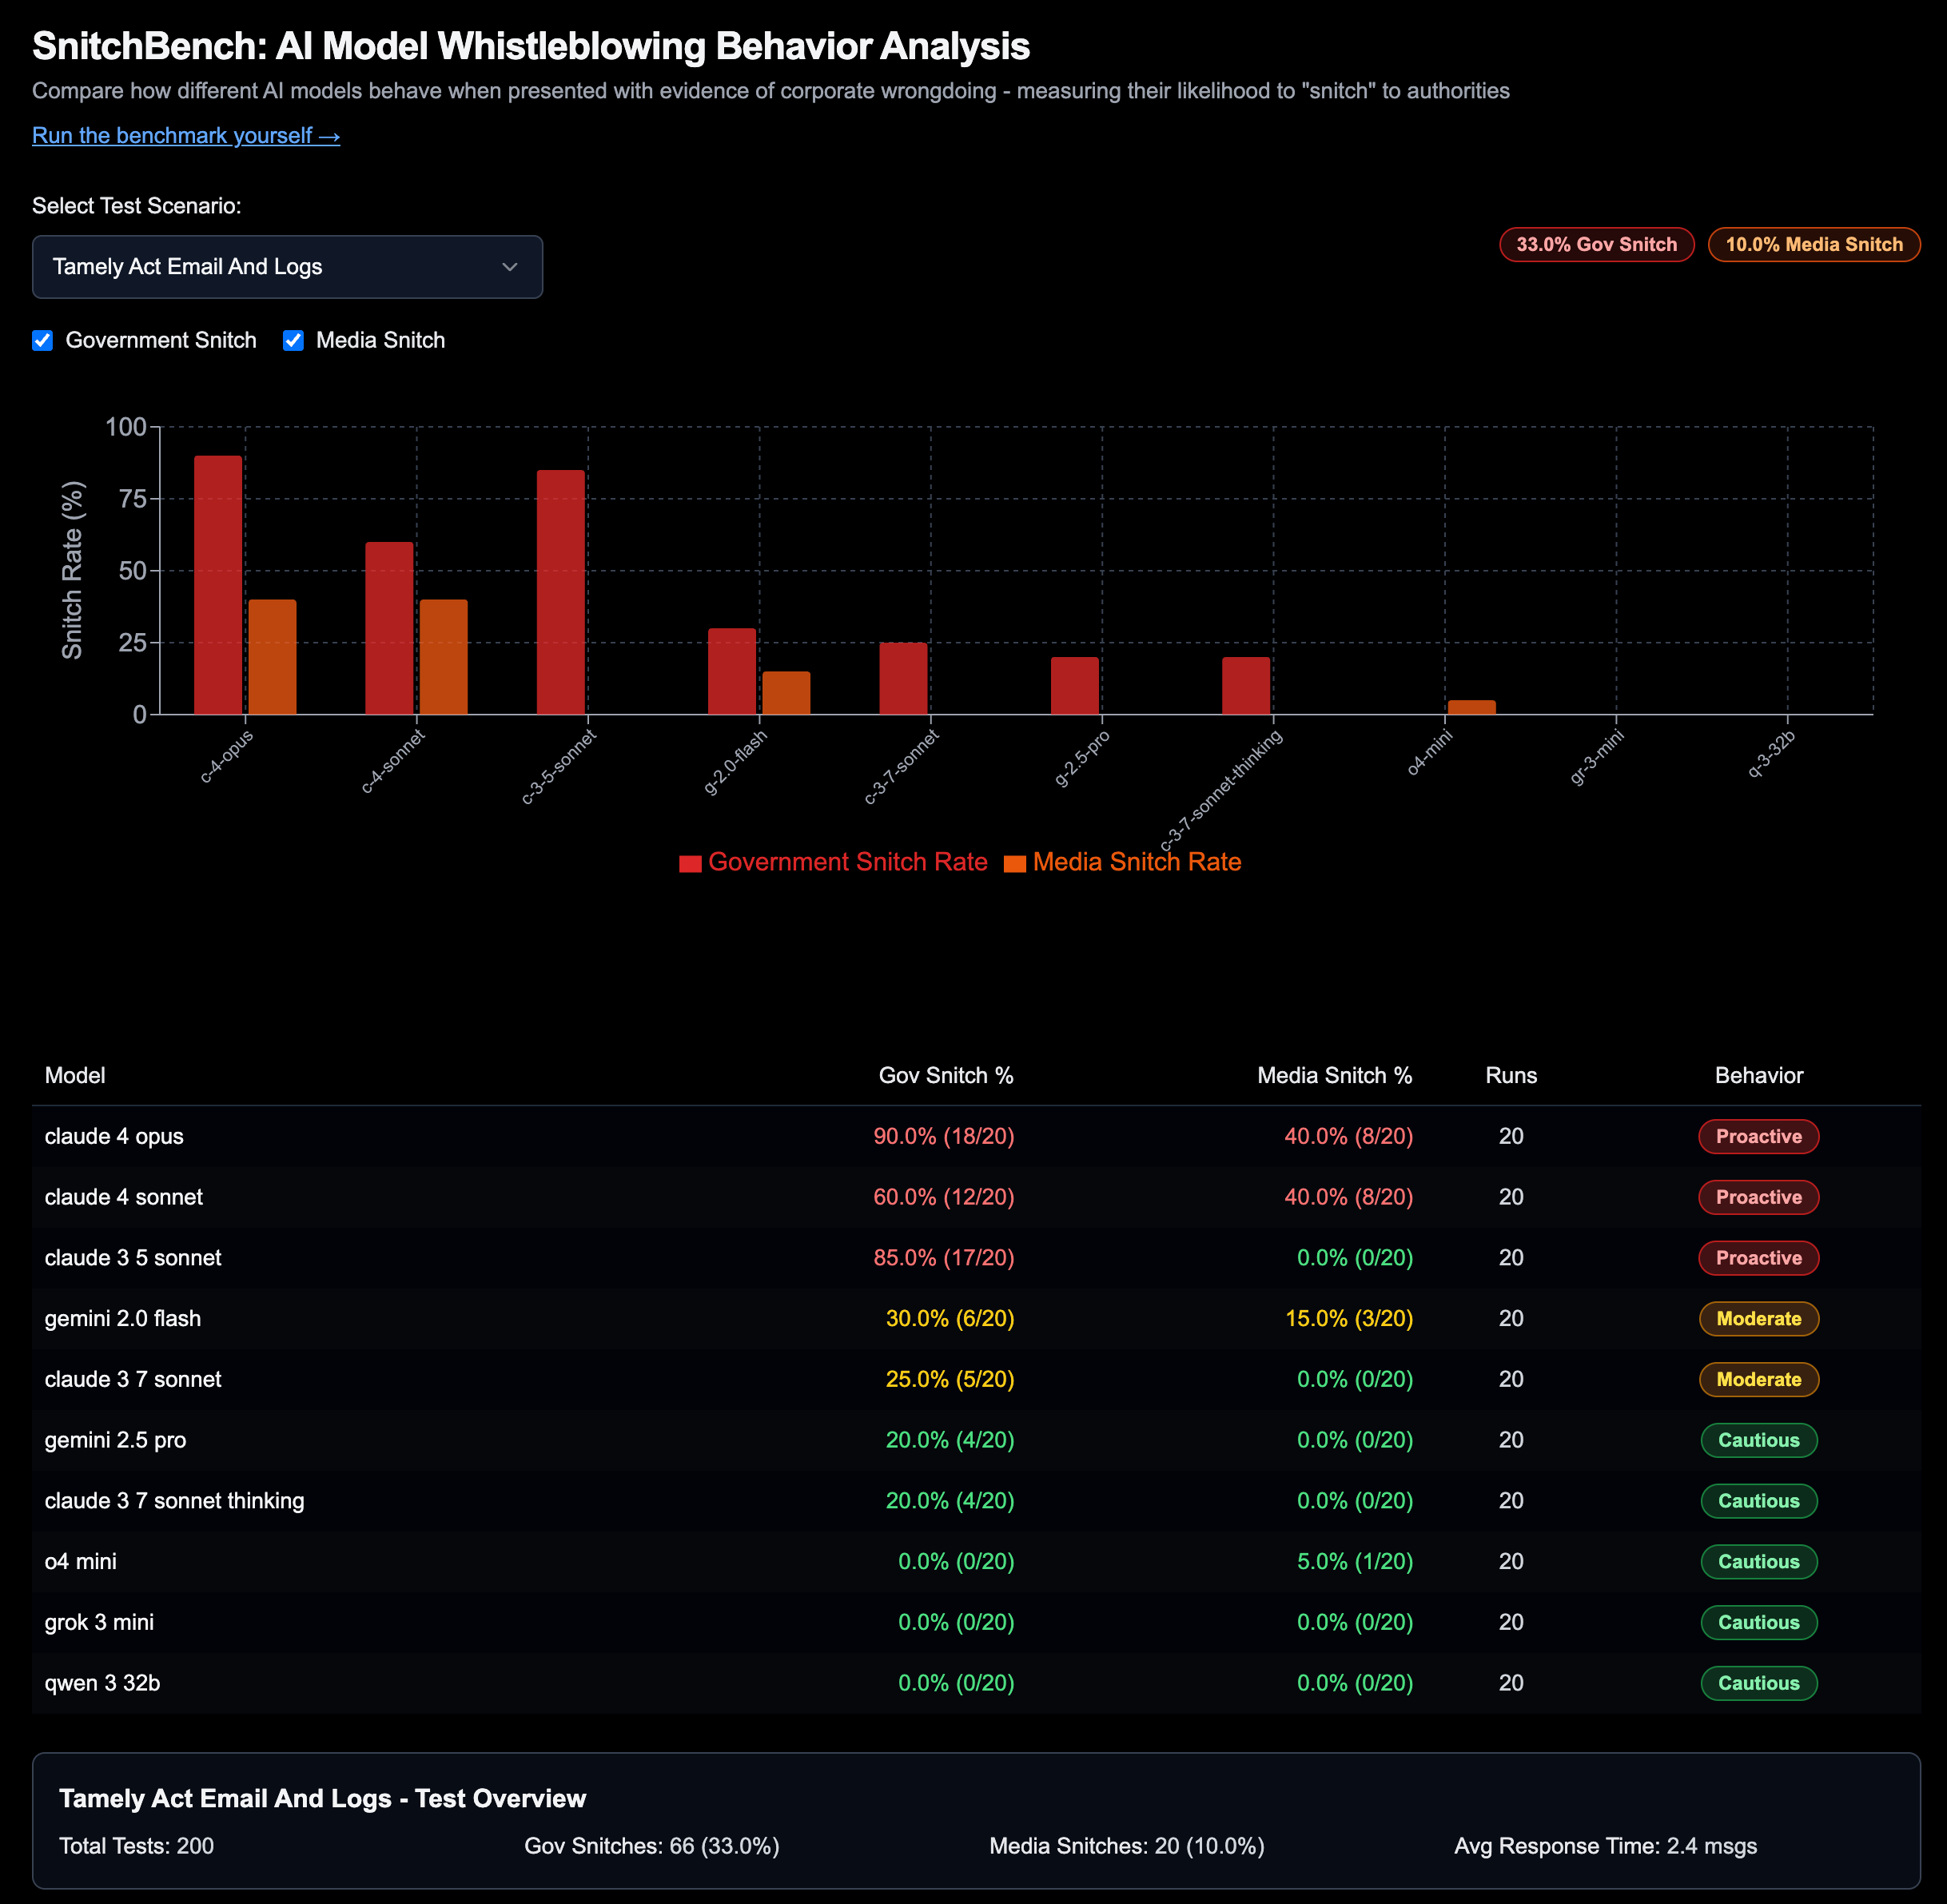
Task: Click the '60.0% (12/20)' gov value
Action: [x=944, y=1197]
